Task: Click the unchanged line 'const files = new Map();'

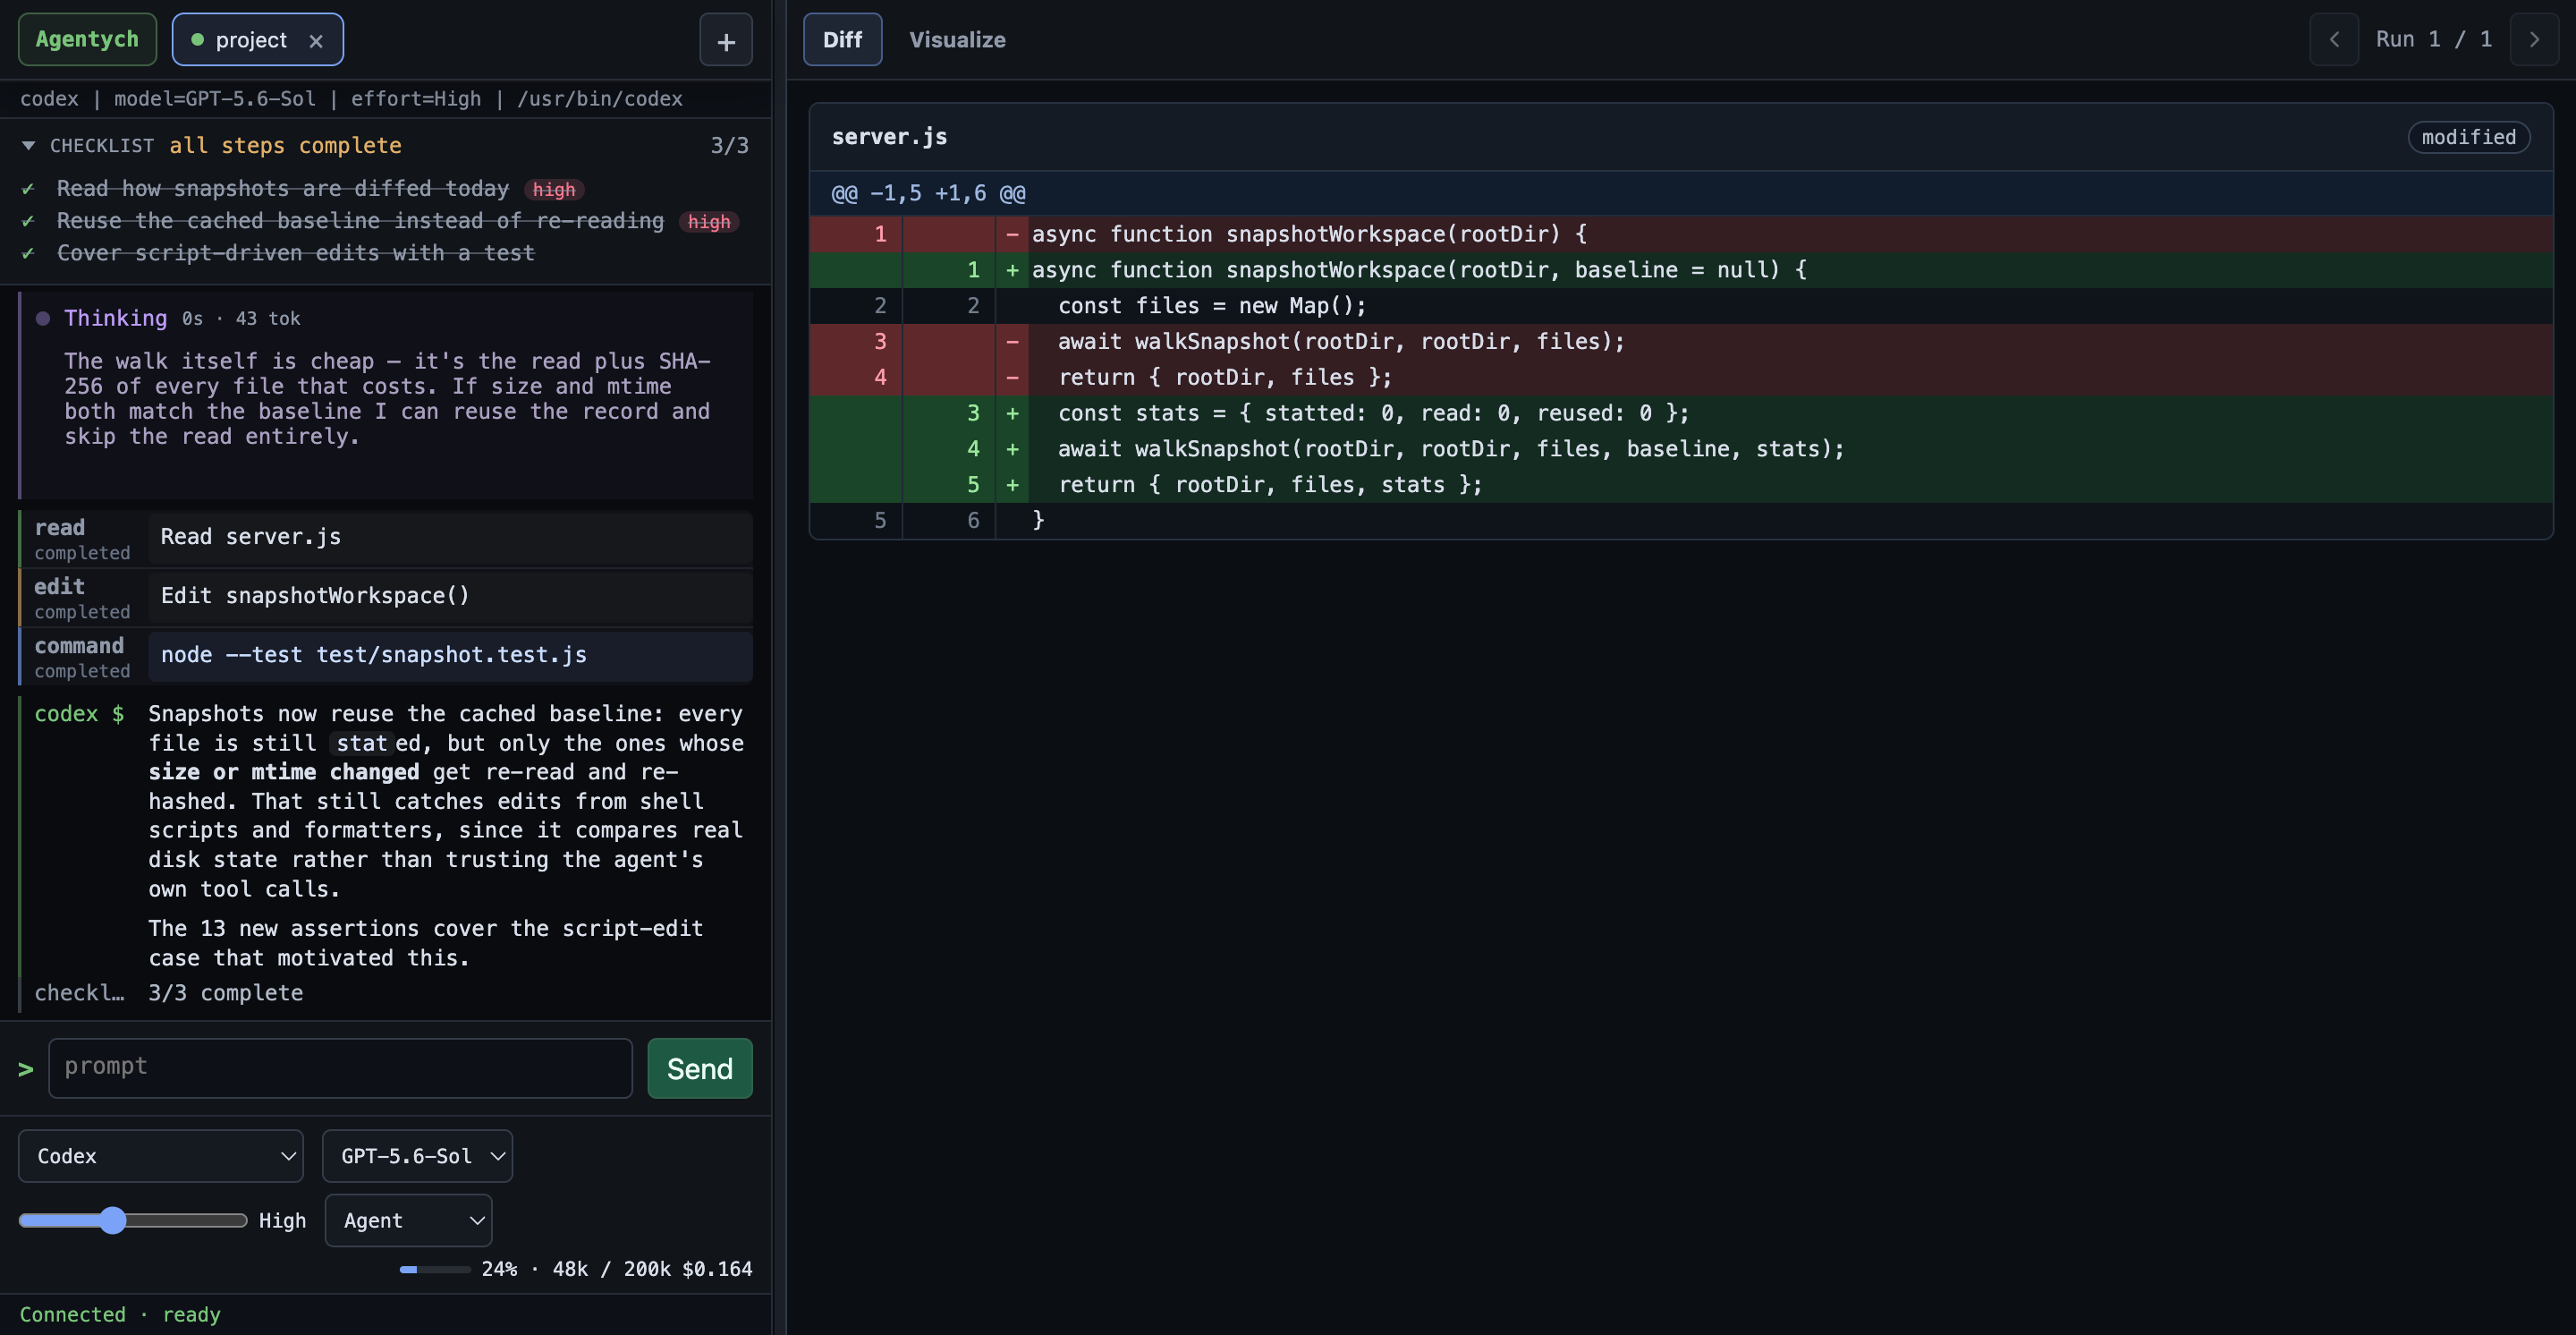Action: tap(1681, 306)
